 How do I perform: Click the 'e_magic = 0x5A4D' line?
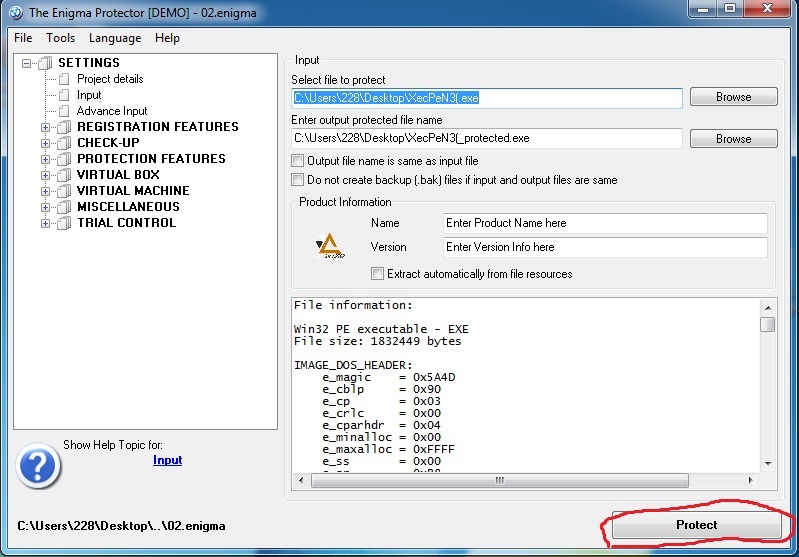pos(389,378)
